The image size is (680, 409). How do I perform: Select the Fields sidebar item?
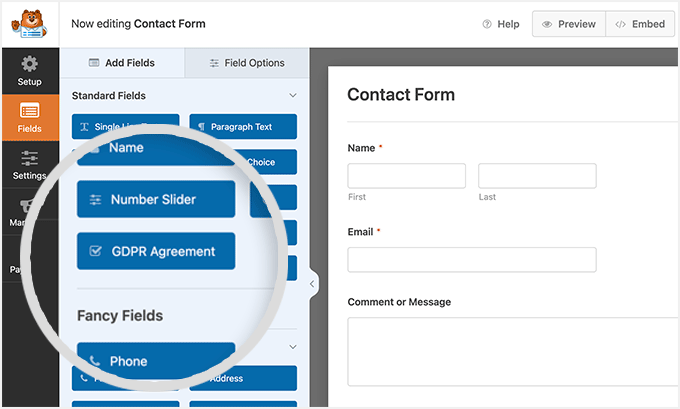[30, 118]
